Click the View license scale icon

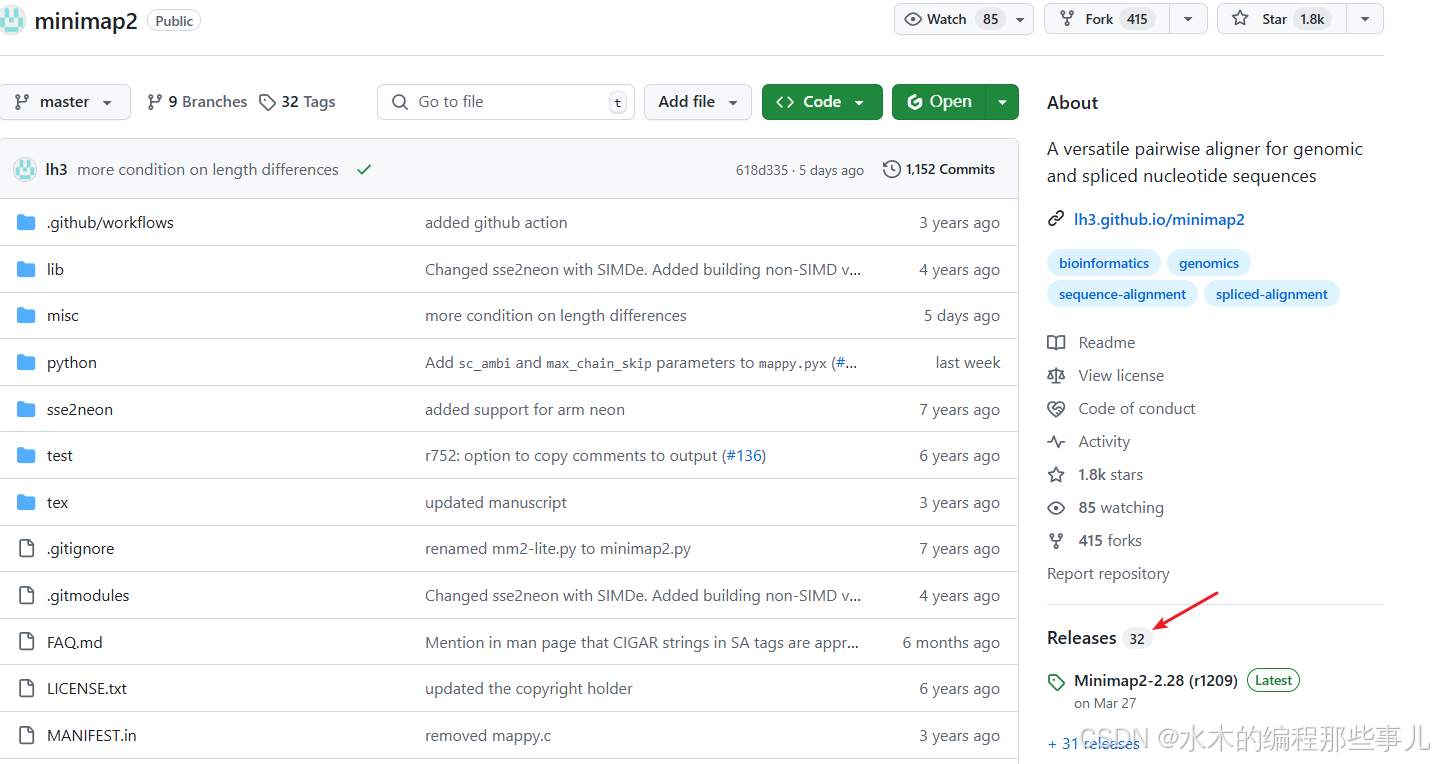point(1056,375)
